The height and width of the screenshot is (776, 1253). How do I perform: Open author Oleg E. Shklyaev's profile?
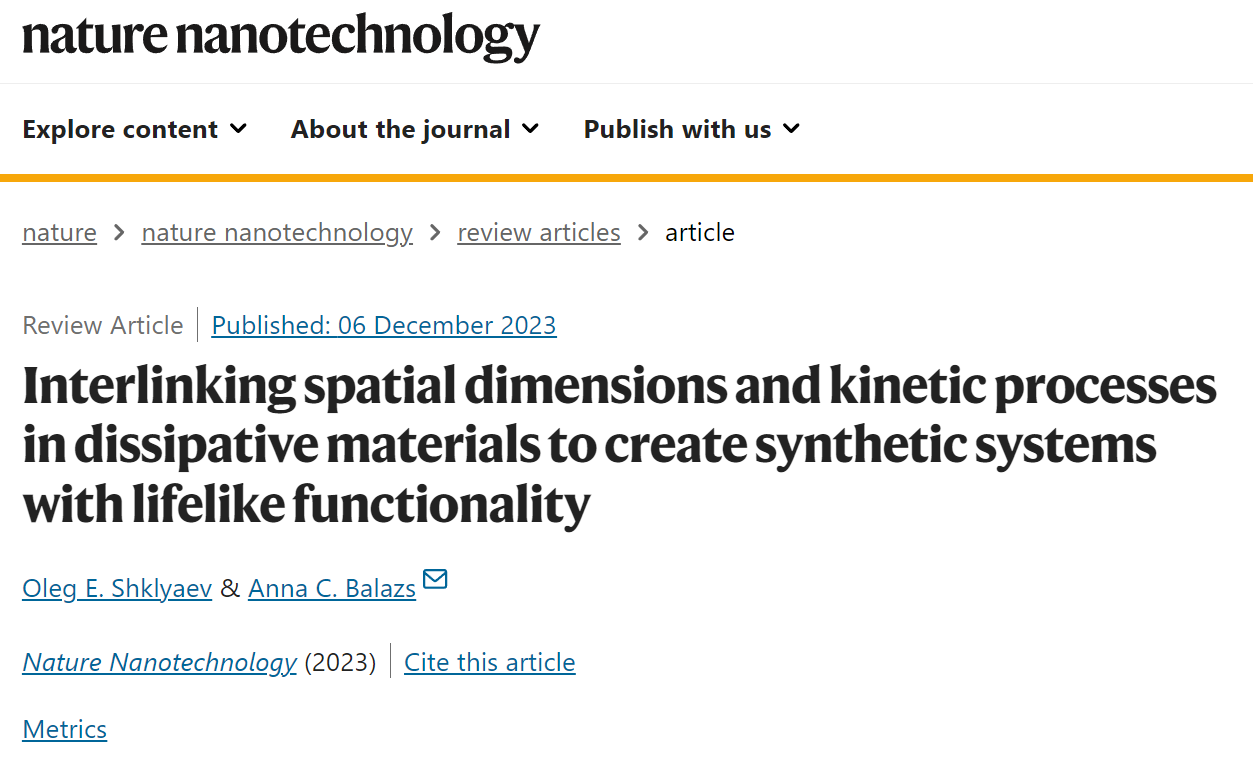point(117,588)
